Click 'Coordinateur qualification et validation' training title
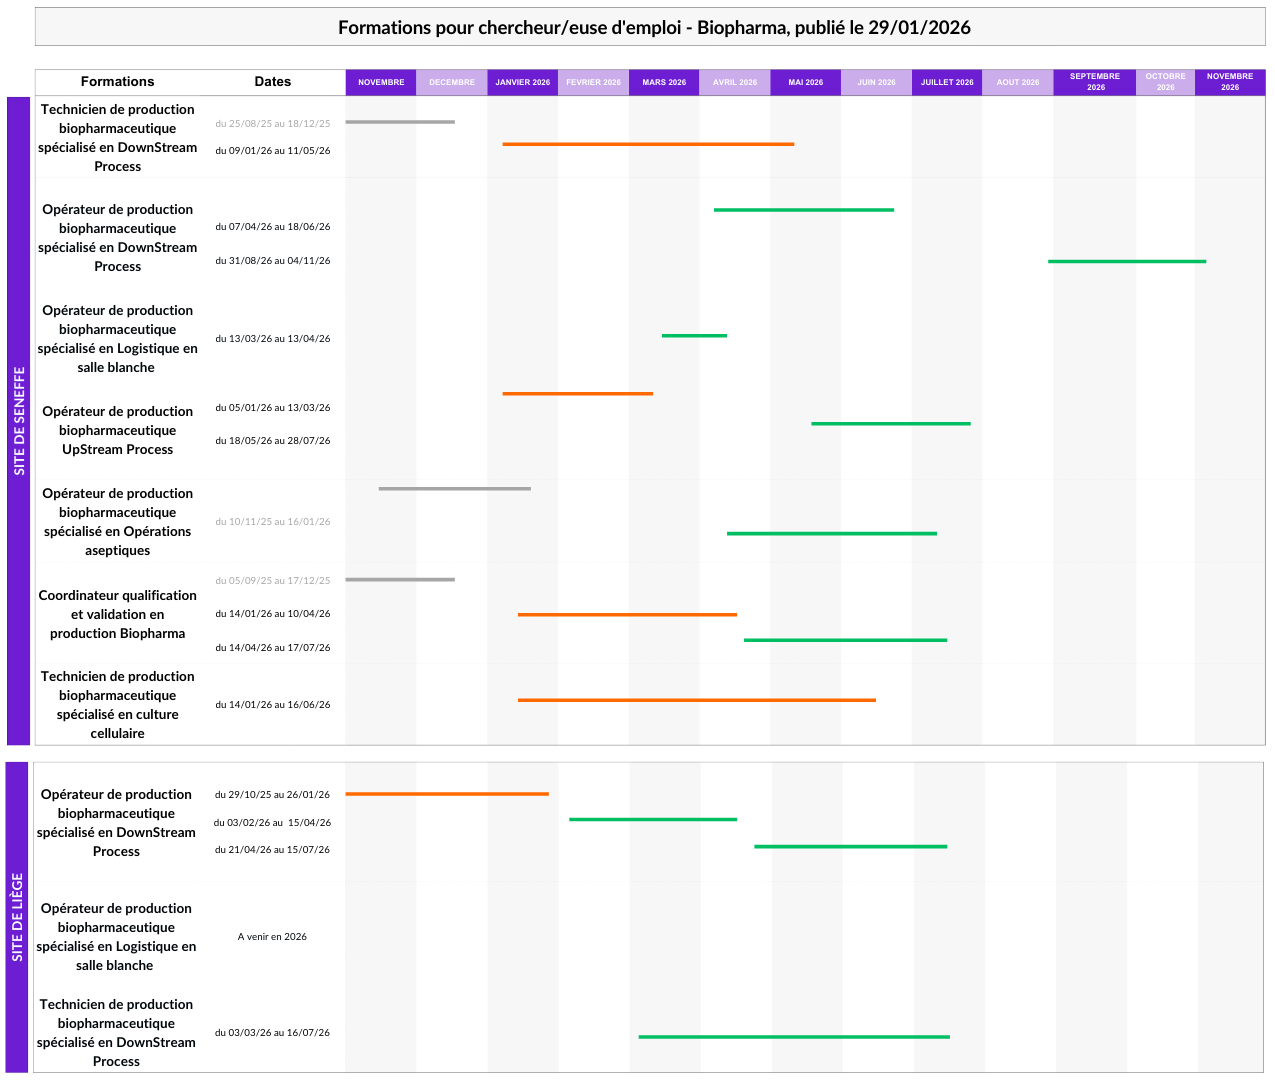 point(117,614)
